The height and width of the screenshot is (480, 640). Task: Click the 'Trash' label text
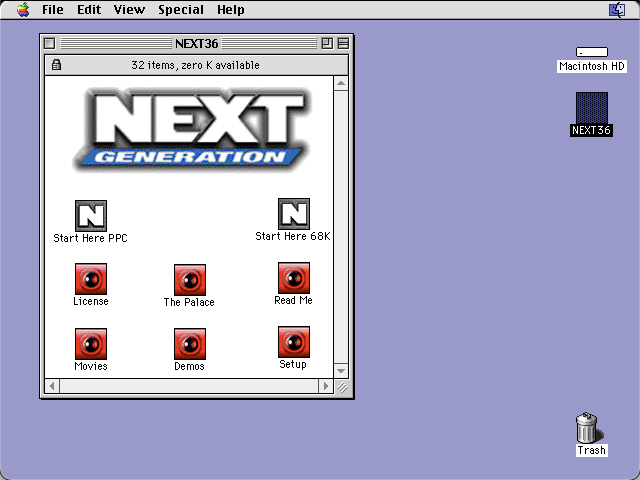pos(591,450)
